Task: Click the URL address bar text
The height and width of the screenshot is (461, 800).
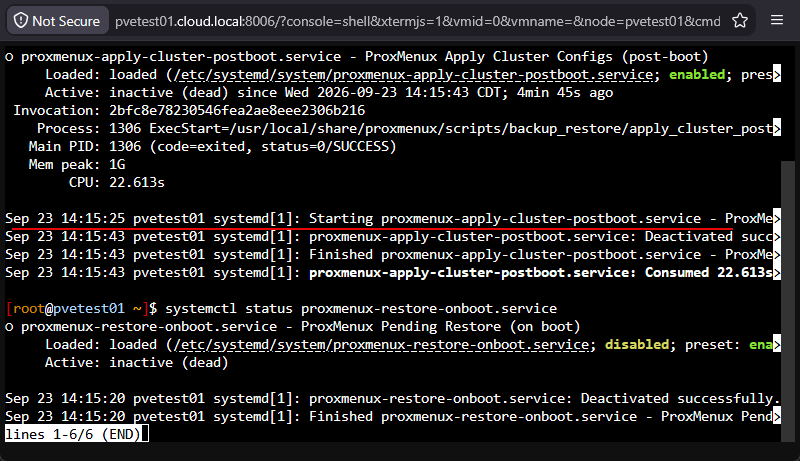Action: pyautogui.click(x=417, y=21)
